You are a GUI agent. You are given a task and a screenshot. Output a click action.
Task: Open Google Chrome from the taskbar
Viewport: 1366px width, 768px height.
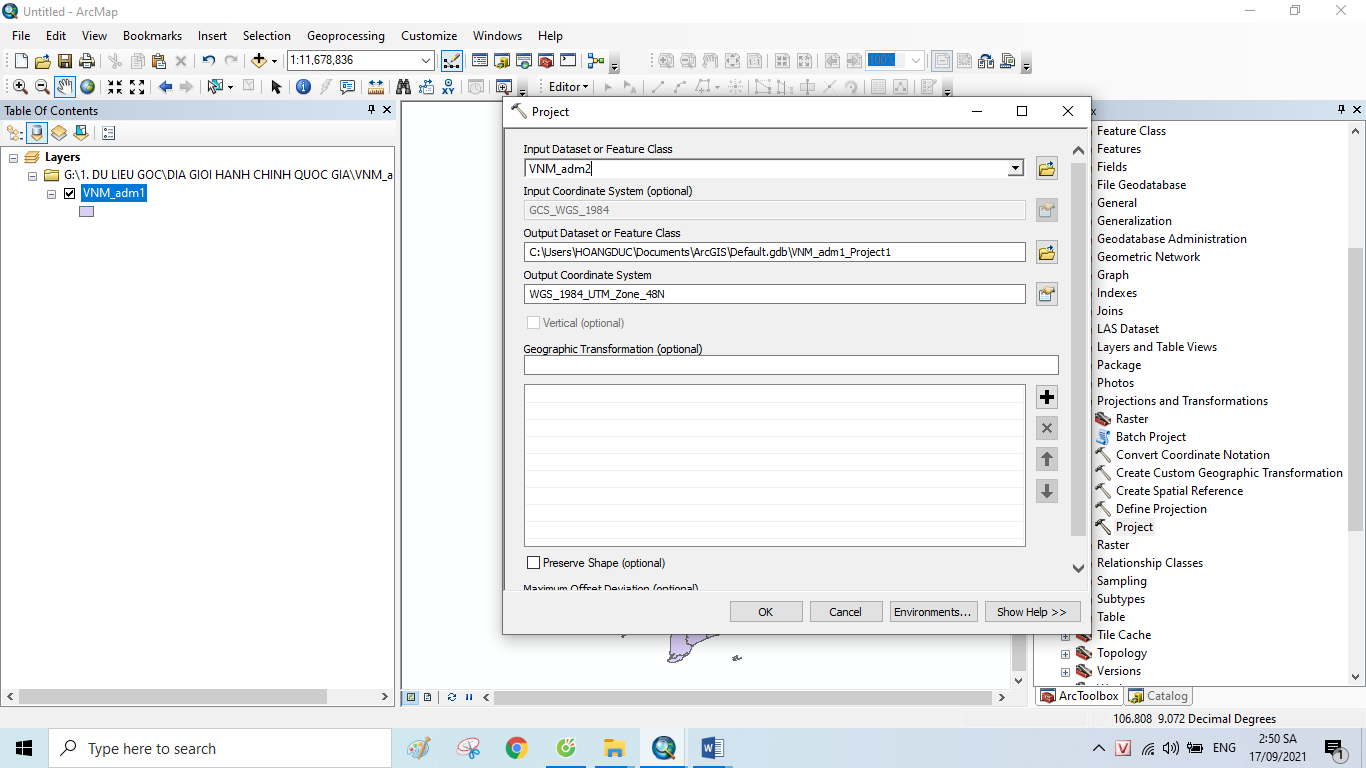pos(516,748)
